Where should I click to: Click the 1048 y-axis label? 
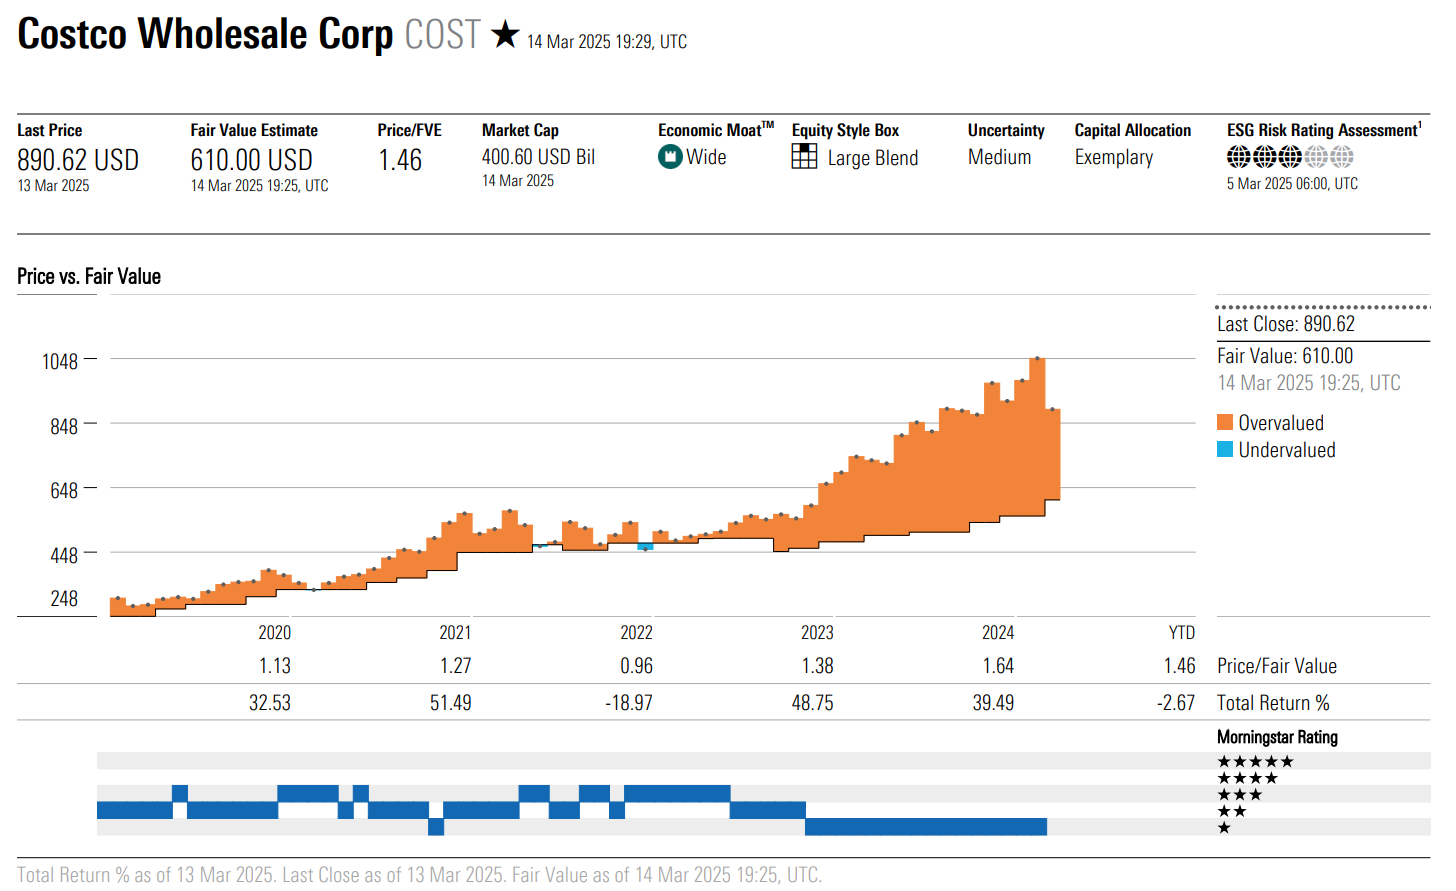tap(60, 361)
